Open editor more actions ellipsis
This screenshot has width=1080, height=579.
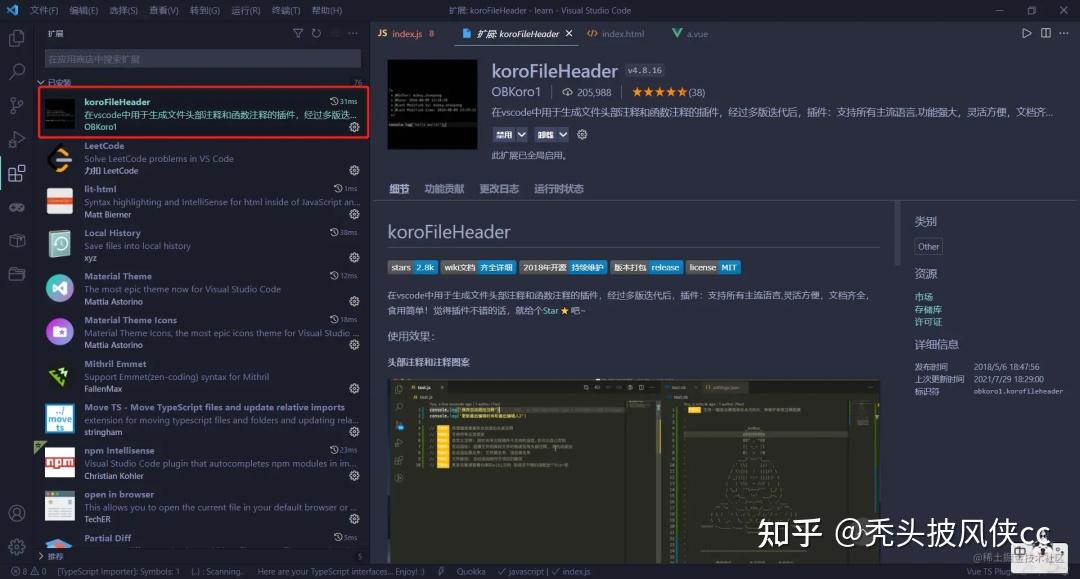tap(1064, 33)
